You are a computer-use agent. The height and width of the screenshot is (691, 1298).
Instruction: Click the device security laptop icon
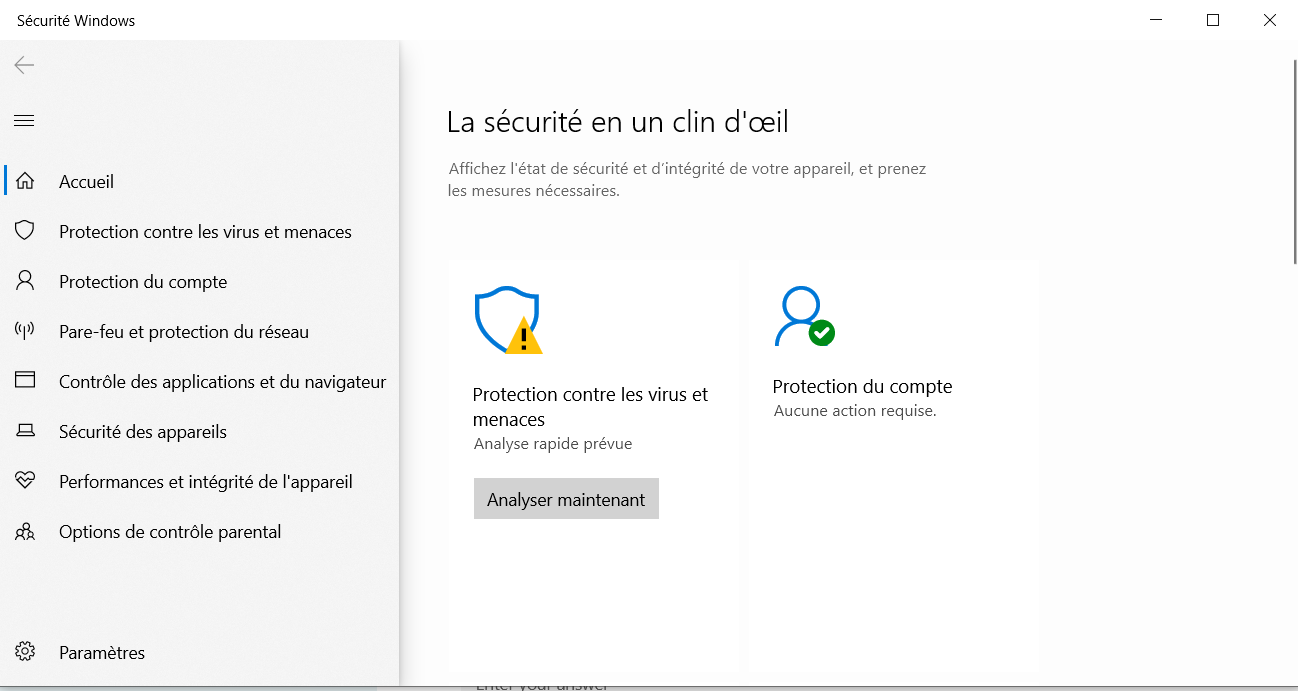coord(25,431)
